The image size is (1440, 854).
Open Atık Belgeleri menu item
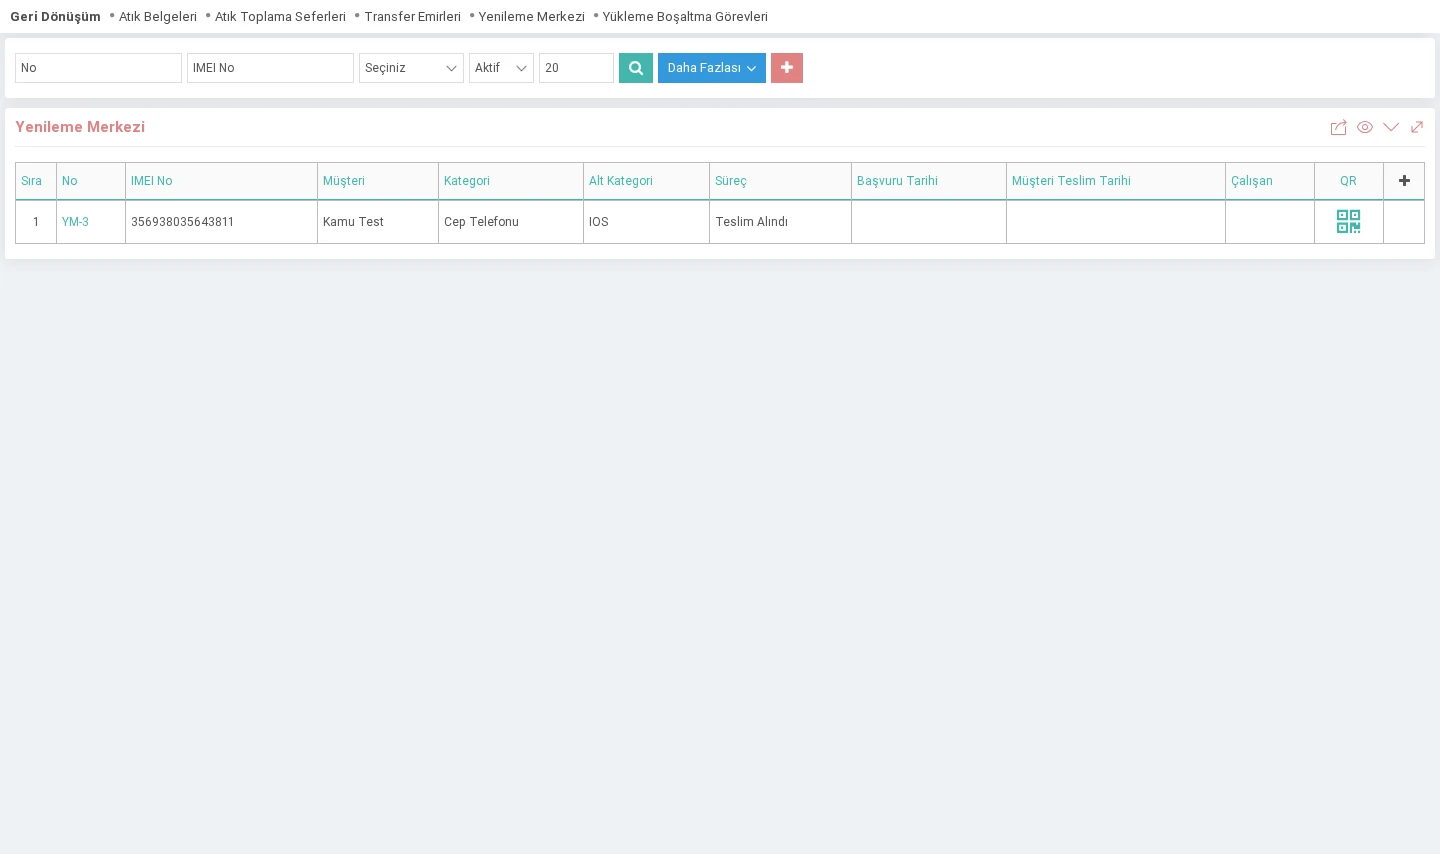pos(158,17)
